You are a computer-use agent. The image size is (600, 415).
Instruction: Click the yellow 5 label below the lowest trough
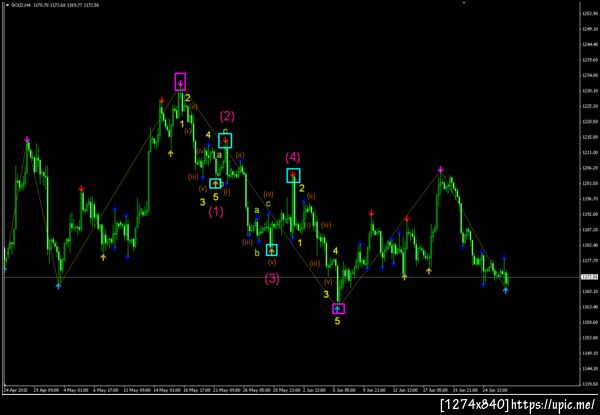pyautogui.click(x=337, y=321)
